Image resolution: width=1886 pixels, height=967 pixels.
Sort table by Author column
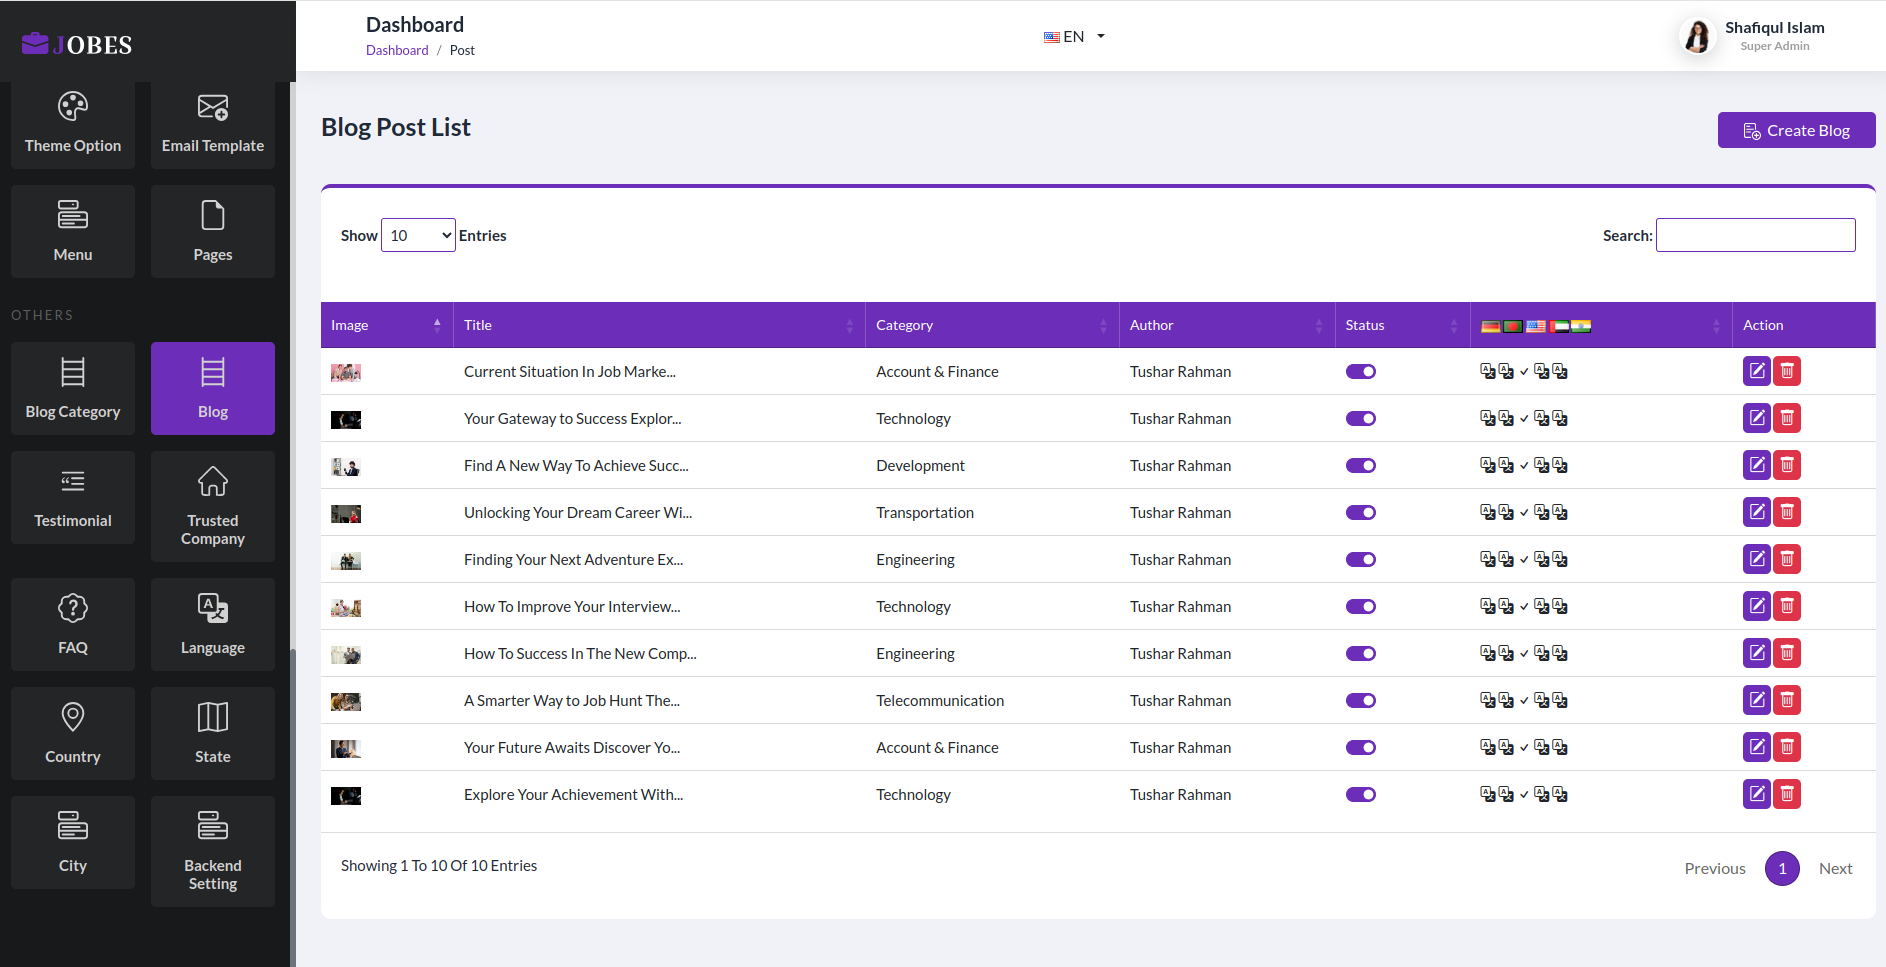coord(1227,325)
